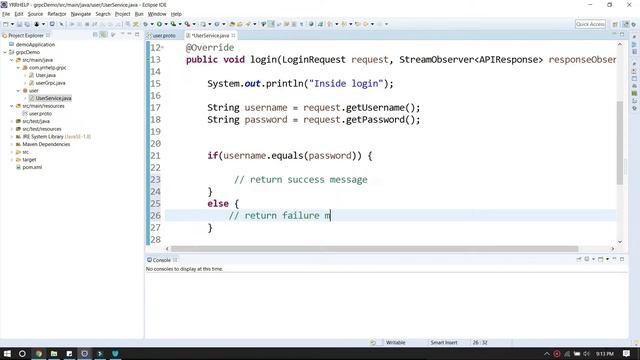640x360 pixels.
Task: Click the editor vertical scrollbar thumb
Action: (620, 142)
